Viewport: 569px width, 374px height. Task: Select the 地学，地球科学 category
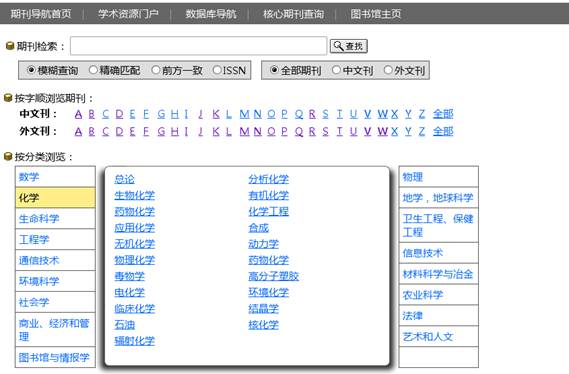point(438,198)
